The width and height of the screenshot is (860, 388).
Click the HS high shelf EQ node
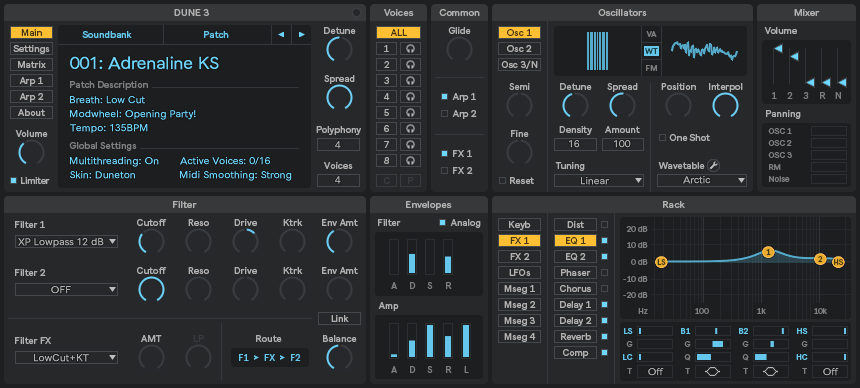click(838, 262)
